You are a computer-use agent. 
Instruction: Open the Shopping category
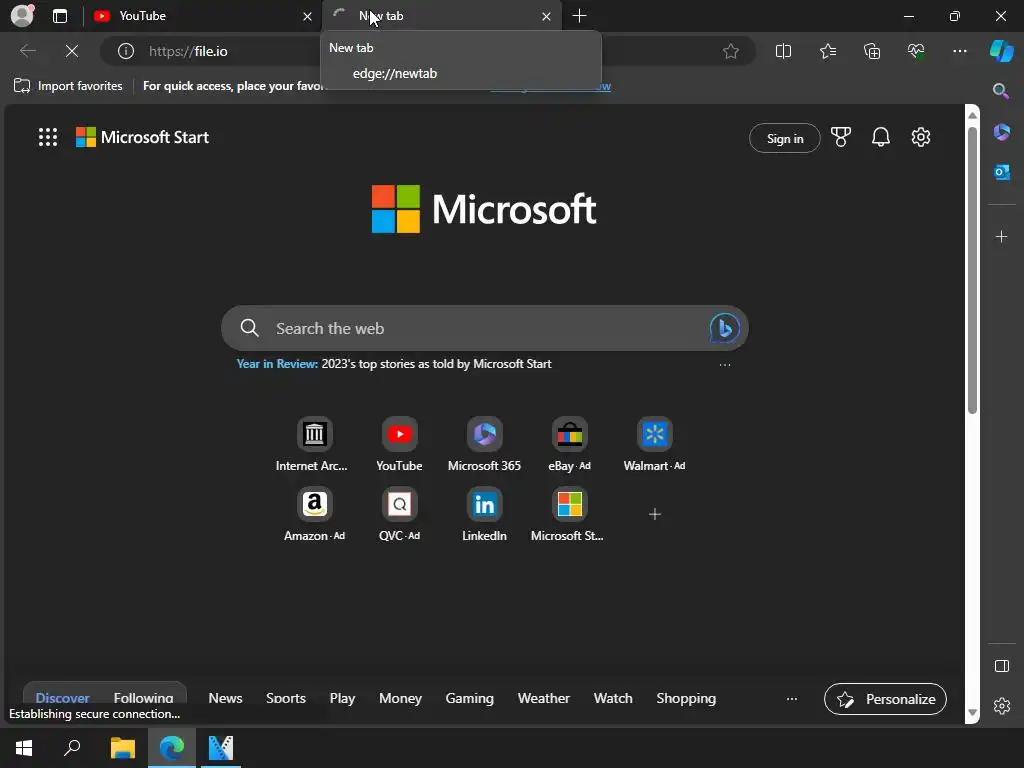[x=686, y=698]
